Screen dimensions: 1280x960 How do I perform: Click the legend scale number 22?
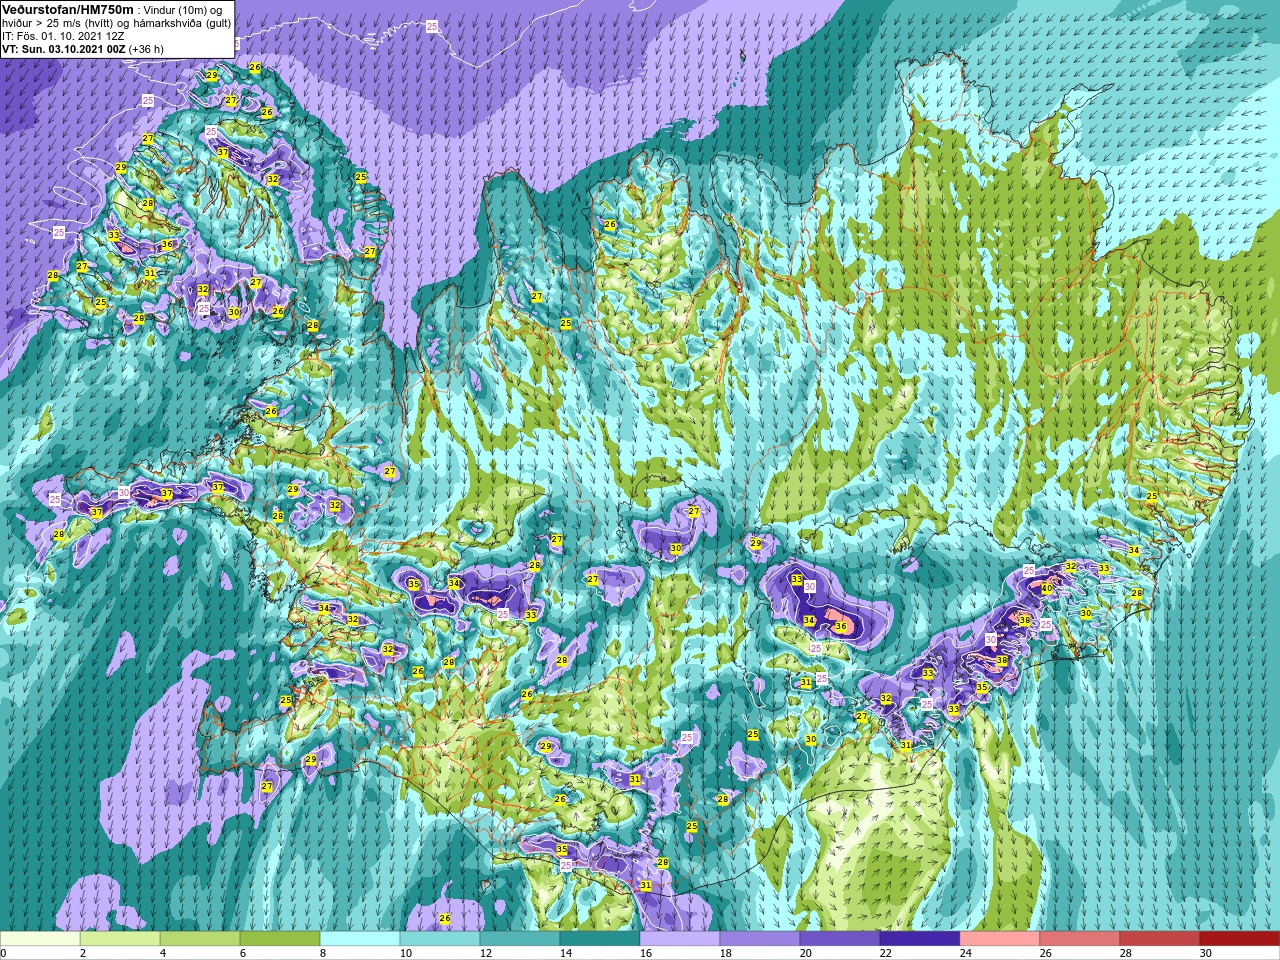[886, 953]
